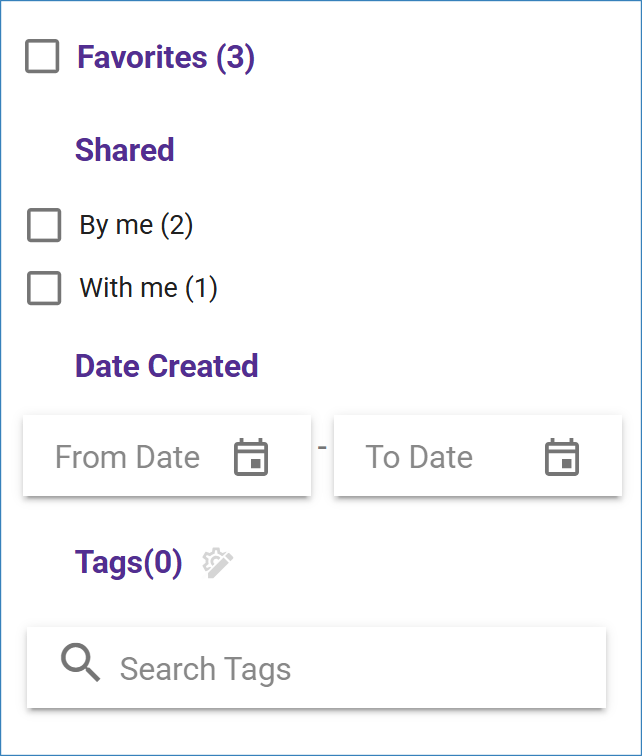642x756 pixels.
Task: Click the Tags(0) section heading
Action: click(129, 563)
